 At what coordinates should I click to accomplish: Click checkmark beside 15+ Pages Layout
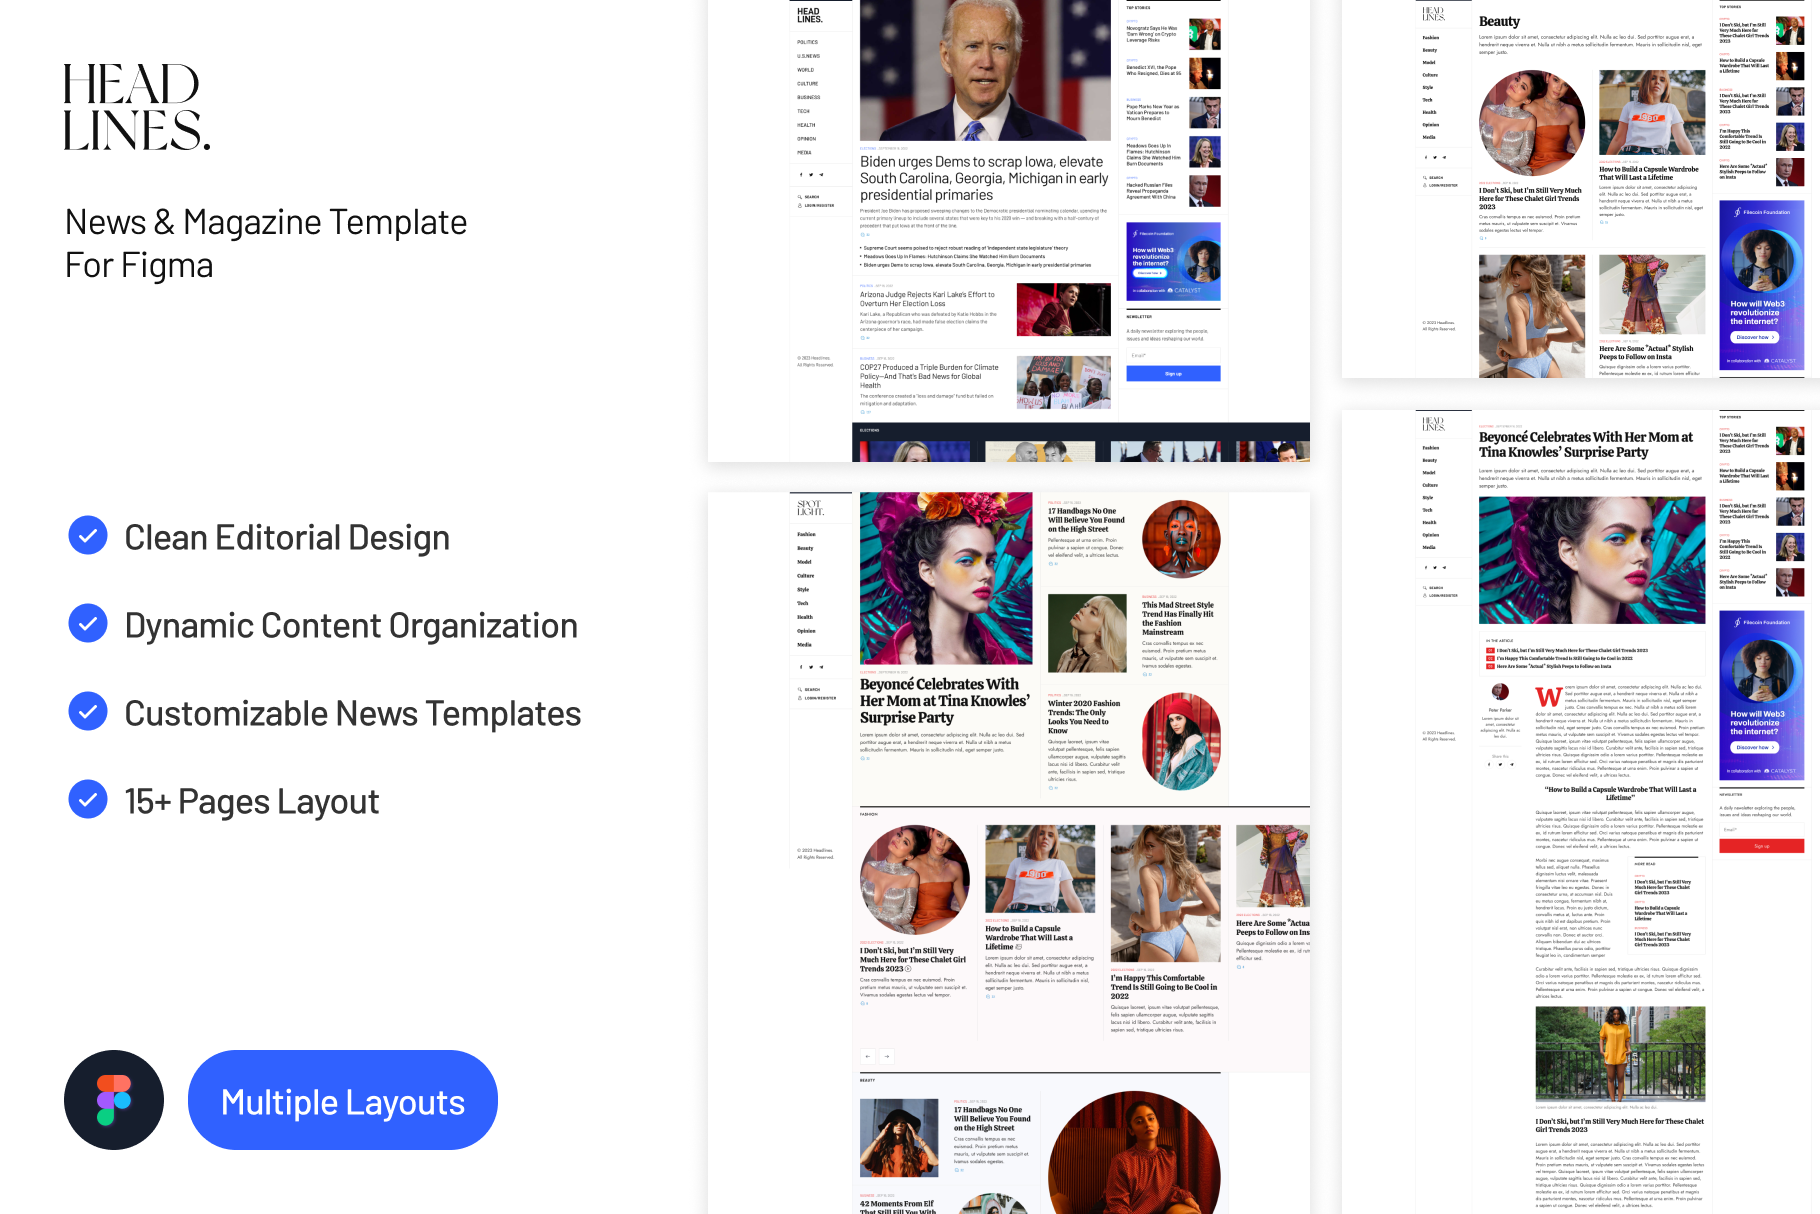click(x=88, y=800)
